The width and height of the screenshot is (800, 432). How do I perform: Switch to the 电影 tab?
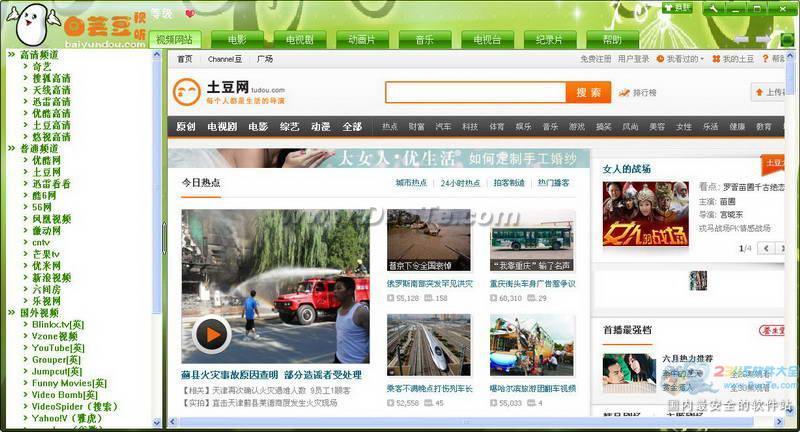click(x=237, y=39)
